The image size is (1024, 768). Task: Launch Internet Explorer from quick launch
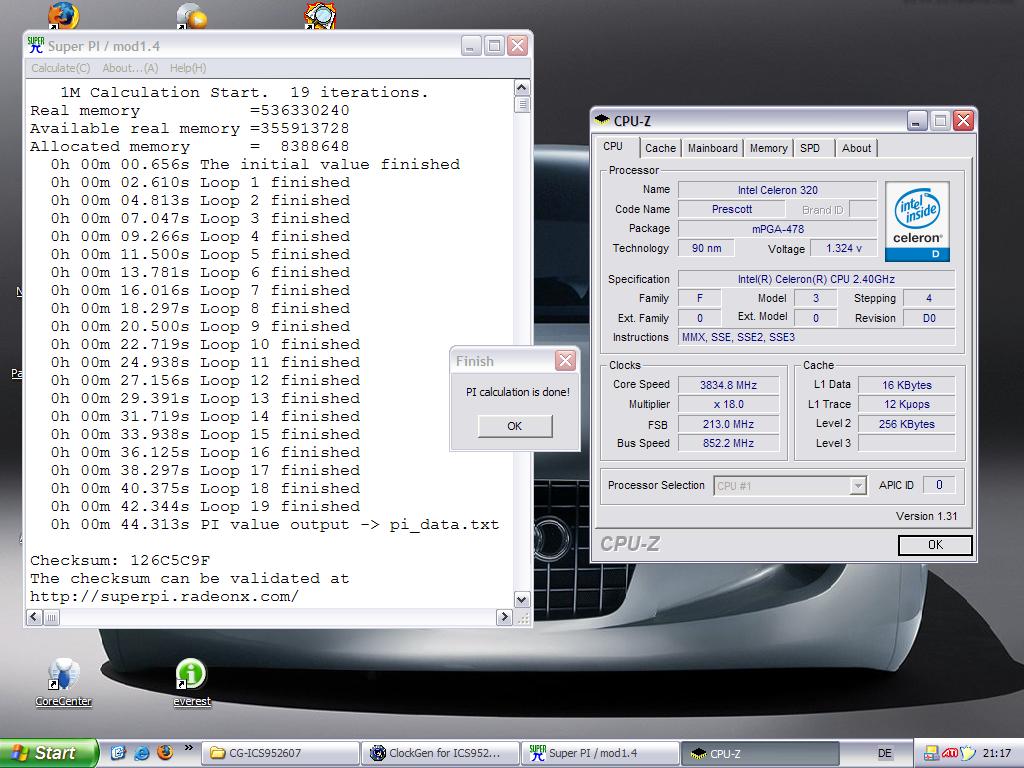point(142,753)
